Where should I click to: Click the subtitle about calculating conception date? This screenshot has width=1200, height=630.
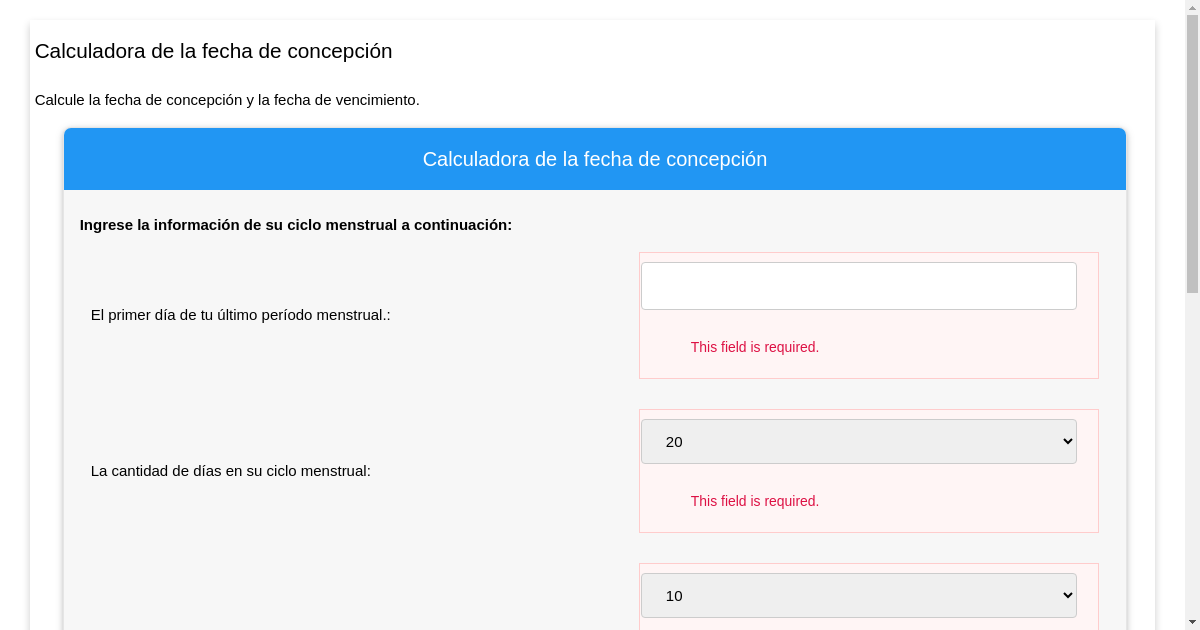[x=227, y=100]
